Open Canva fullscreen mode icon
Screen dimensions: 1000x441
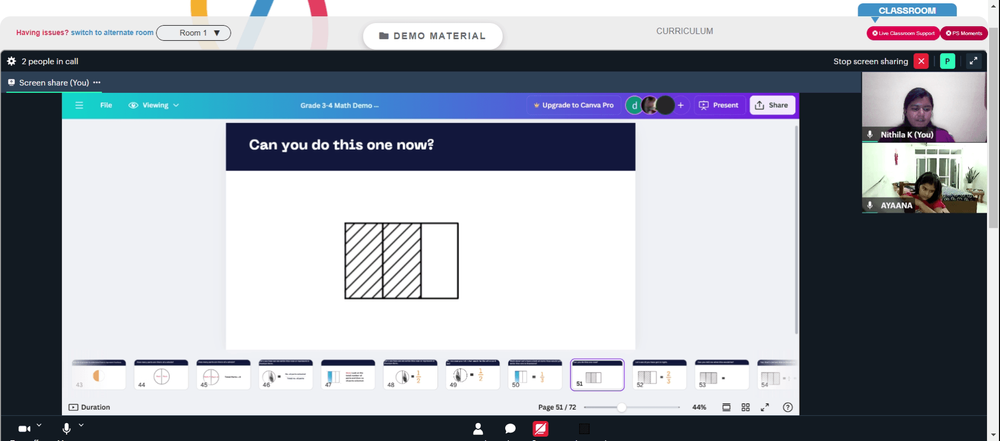(765, 407)
